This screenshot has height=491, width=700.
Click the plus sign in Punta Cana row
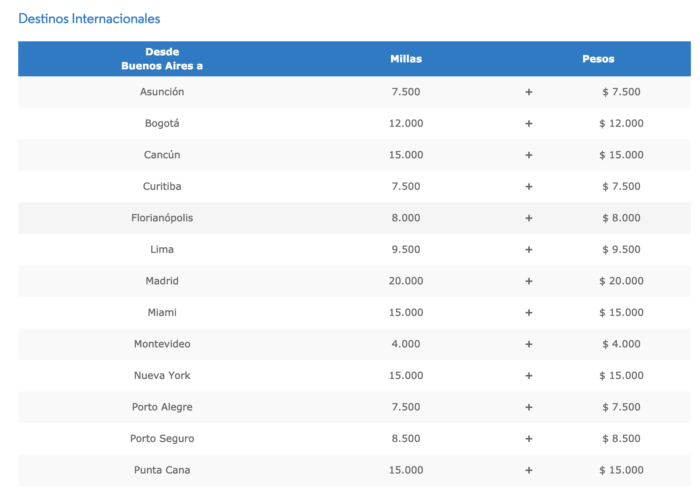pyautogui.click(x=529, y=470)
